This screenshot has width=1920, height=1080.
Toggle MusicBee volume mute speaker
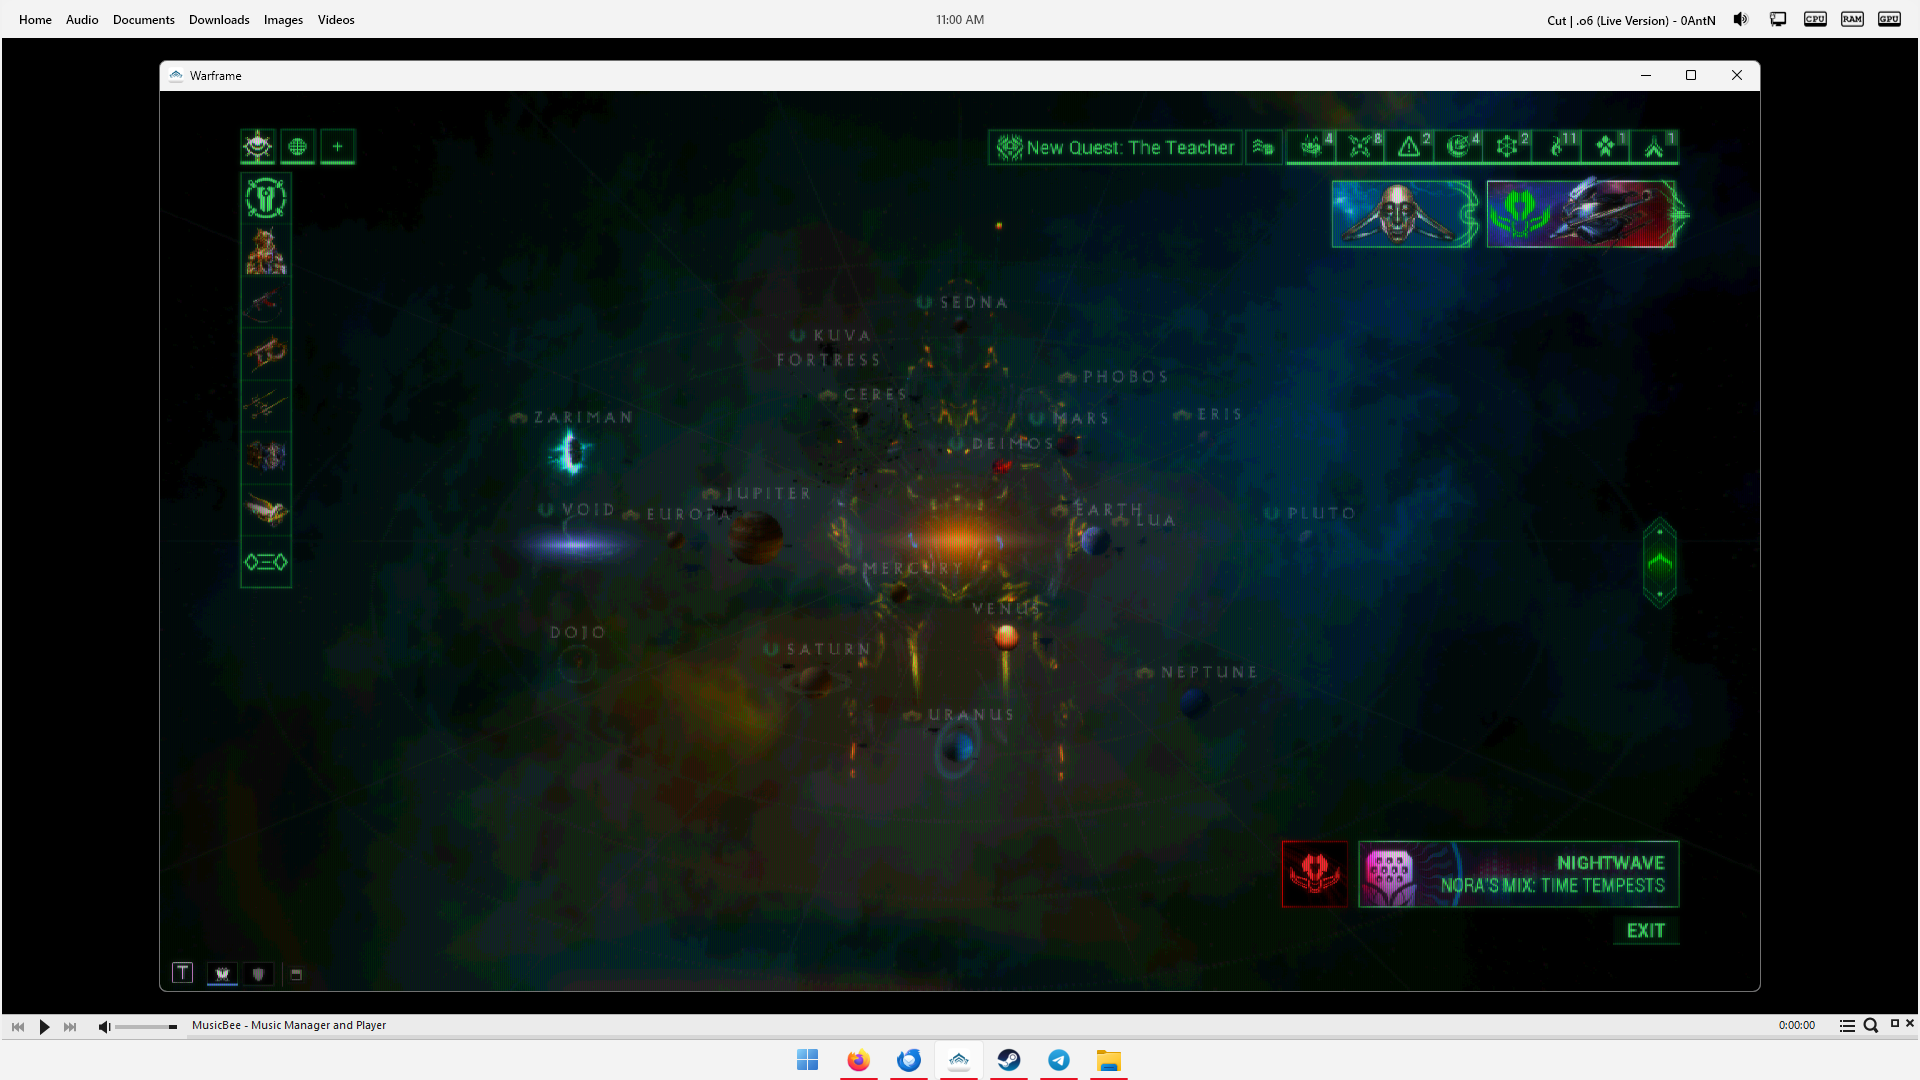tap(104, 1026)
